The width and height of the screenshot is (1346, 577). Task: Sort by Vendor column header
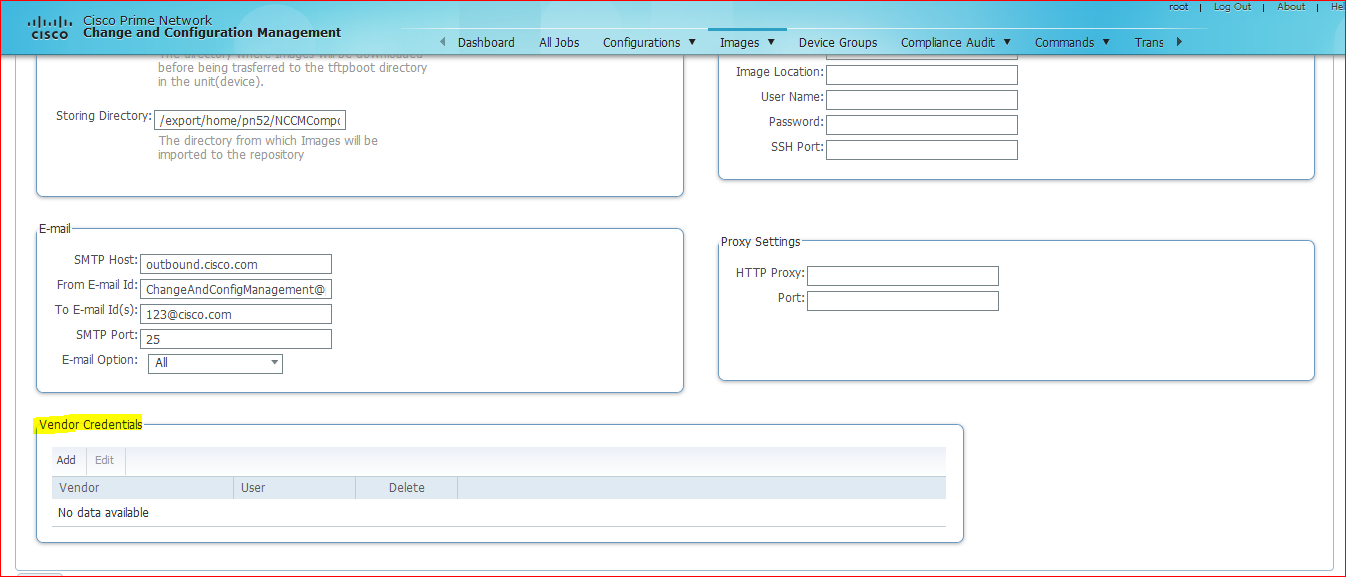pyautogui.click(x=143, y=488)
